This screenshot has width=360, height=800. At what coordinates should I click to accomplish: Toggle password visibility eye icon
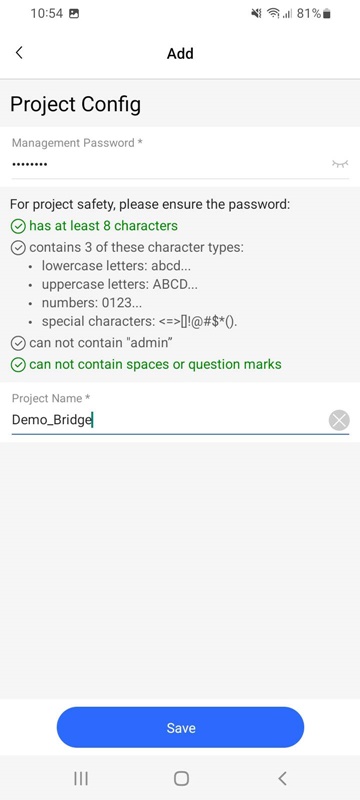tap(340, 164)
